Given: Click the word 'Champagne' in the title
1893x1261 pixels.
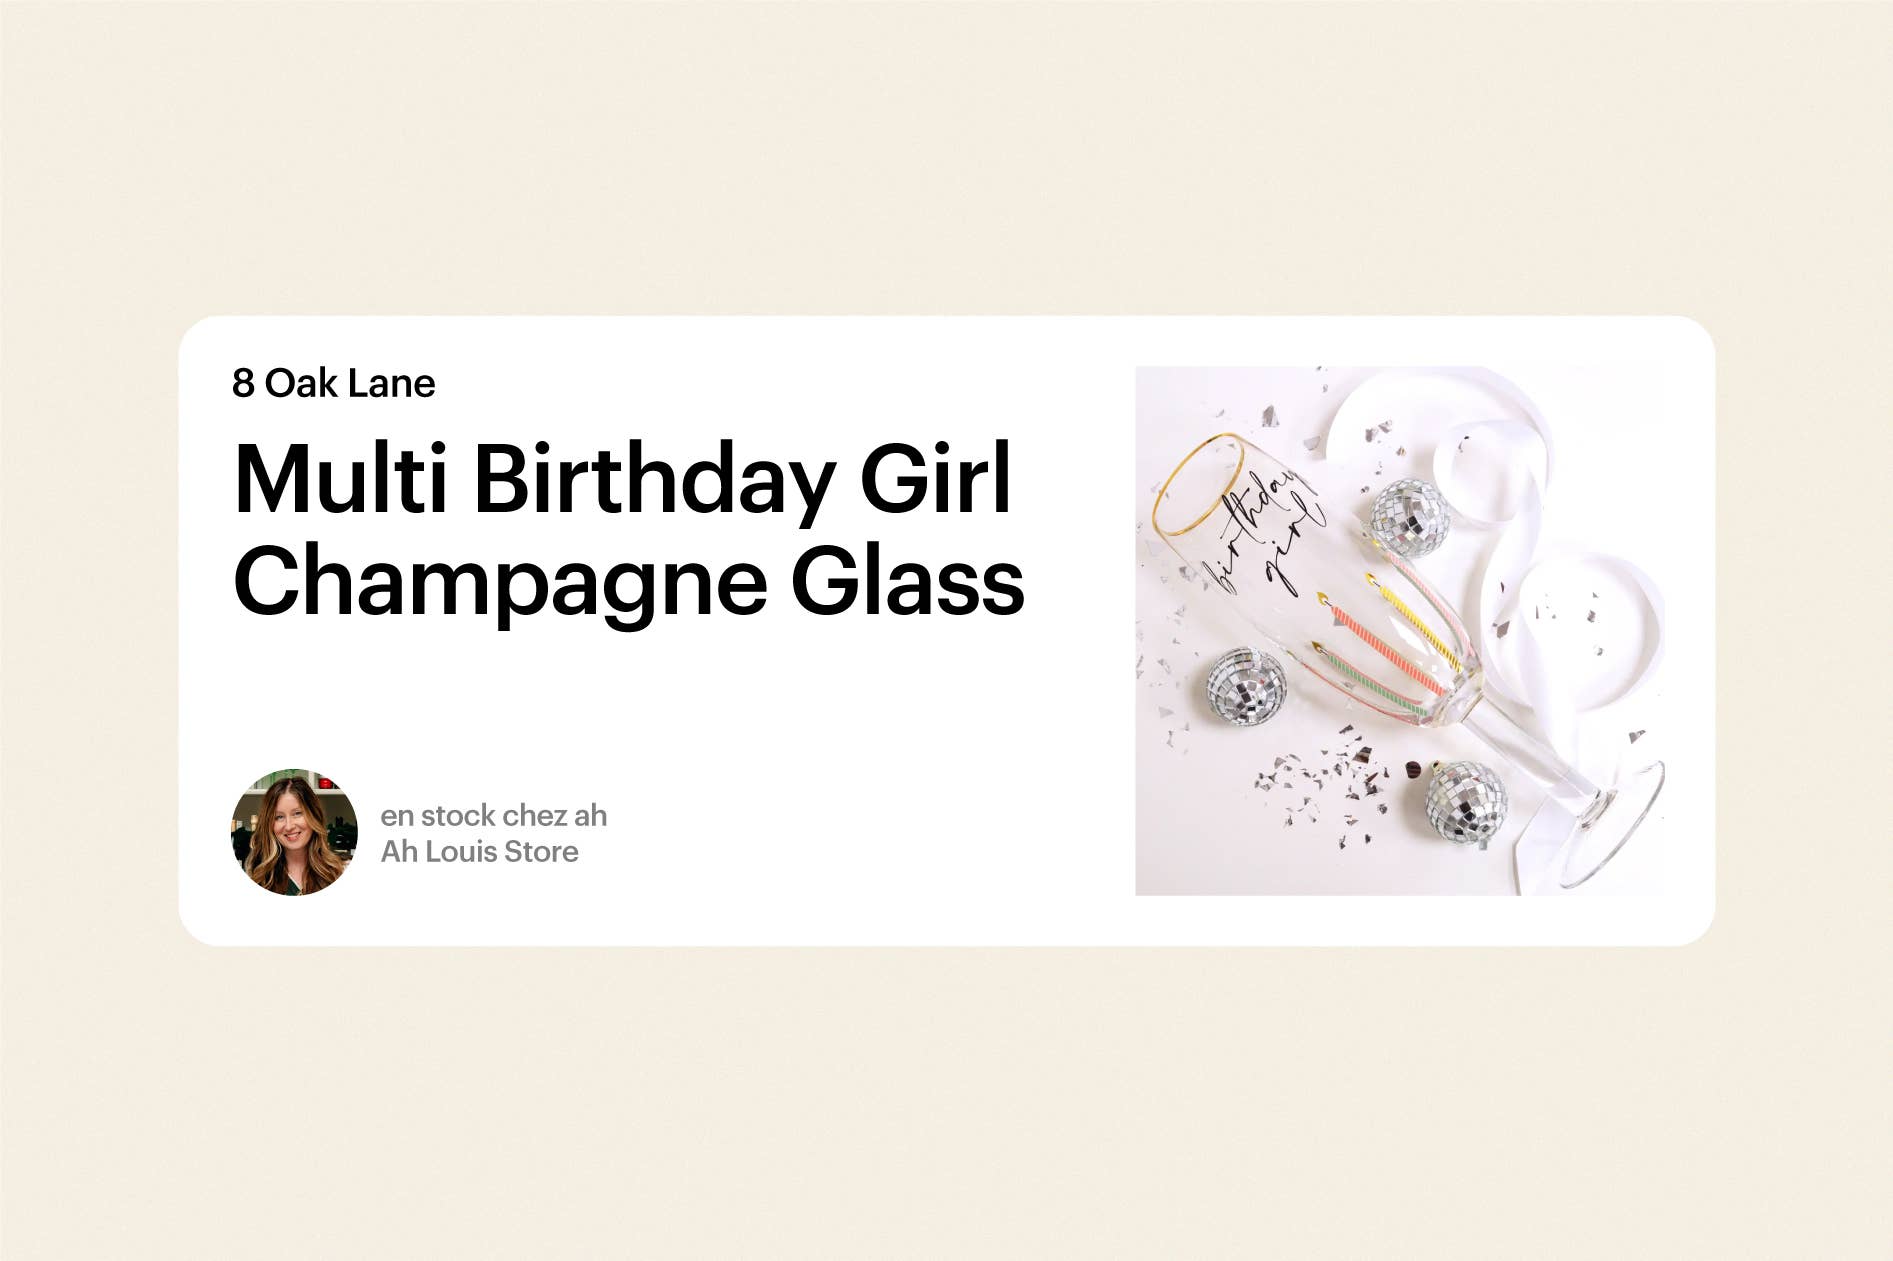Looking at the screenshot, I should tap(500, 584).
